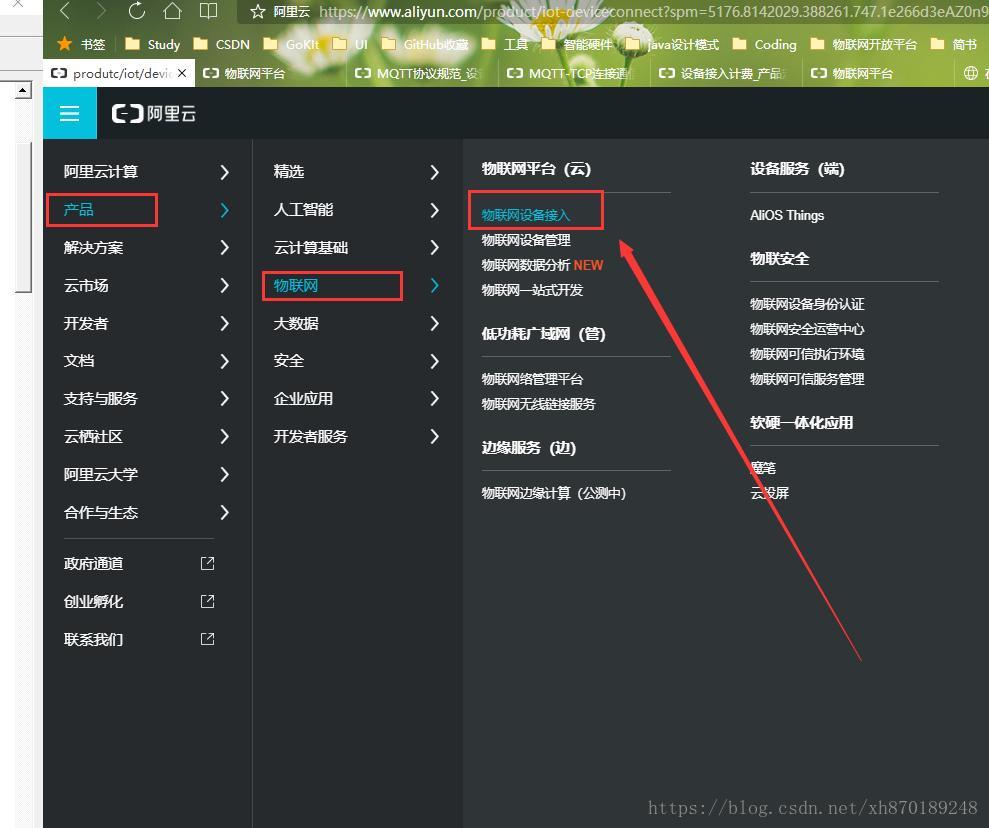
Task: Switch to 设备接入计费 tab
Action: (x=725, y=73)
